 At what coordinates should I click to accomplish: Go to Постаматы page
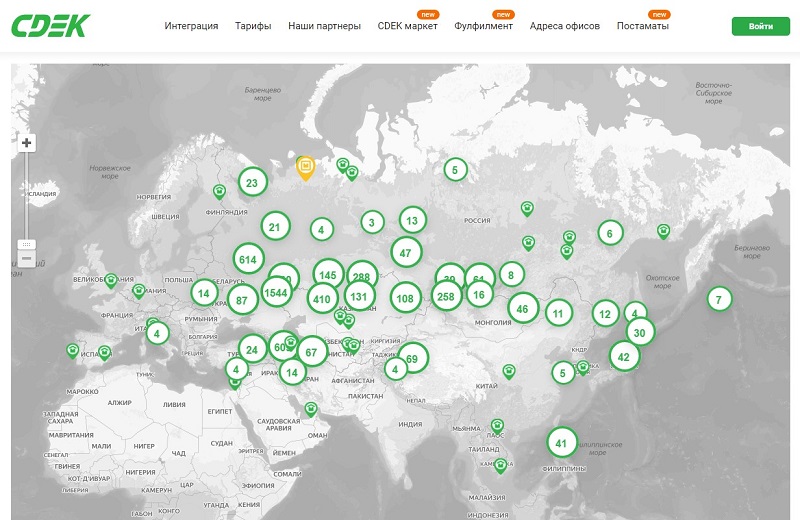[643, 26]
